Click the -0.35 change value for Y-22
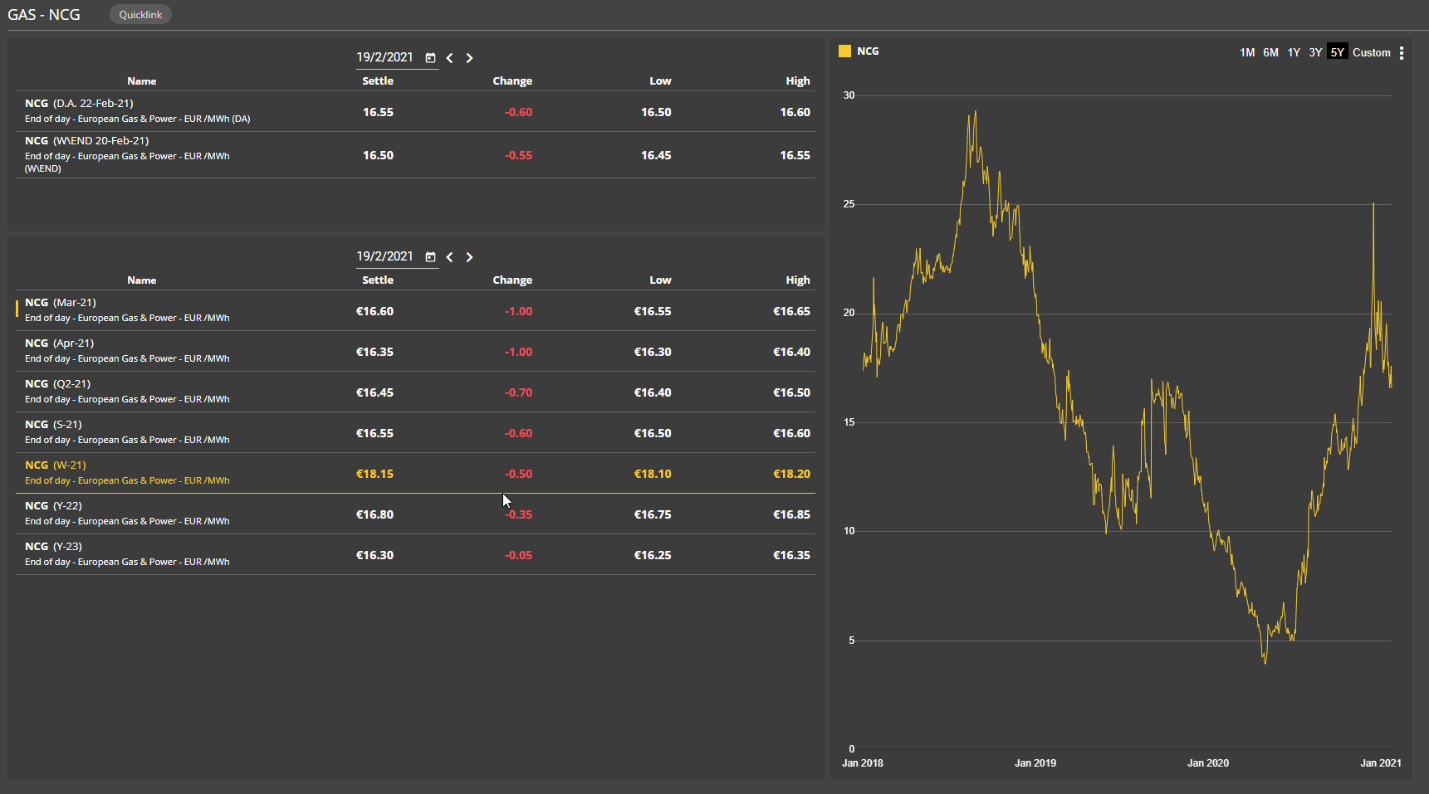This screenshot has height=794, width=1429. pyautogui.click(x=518, y=514)
